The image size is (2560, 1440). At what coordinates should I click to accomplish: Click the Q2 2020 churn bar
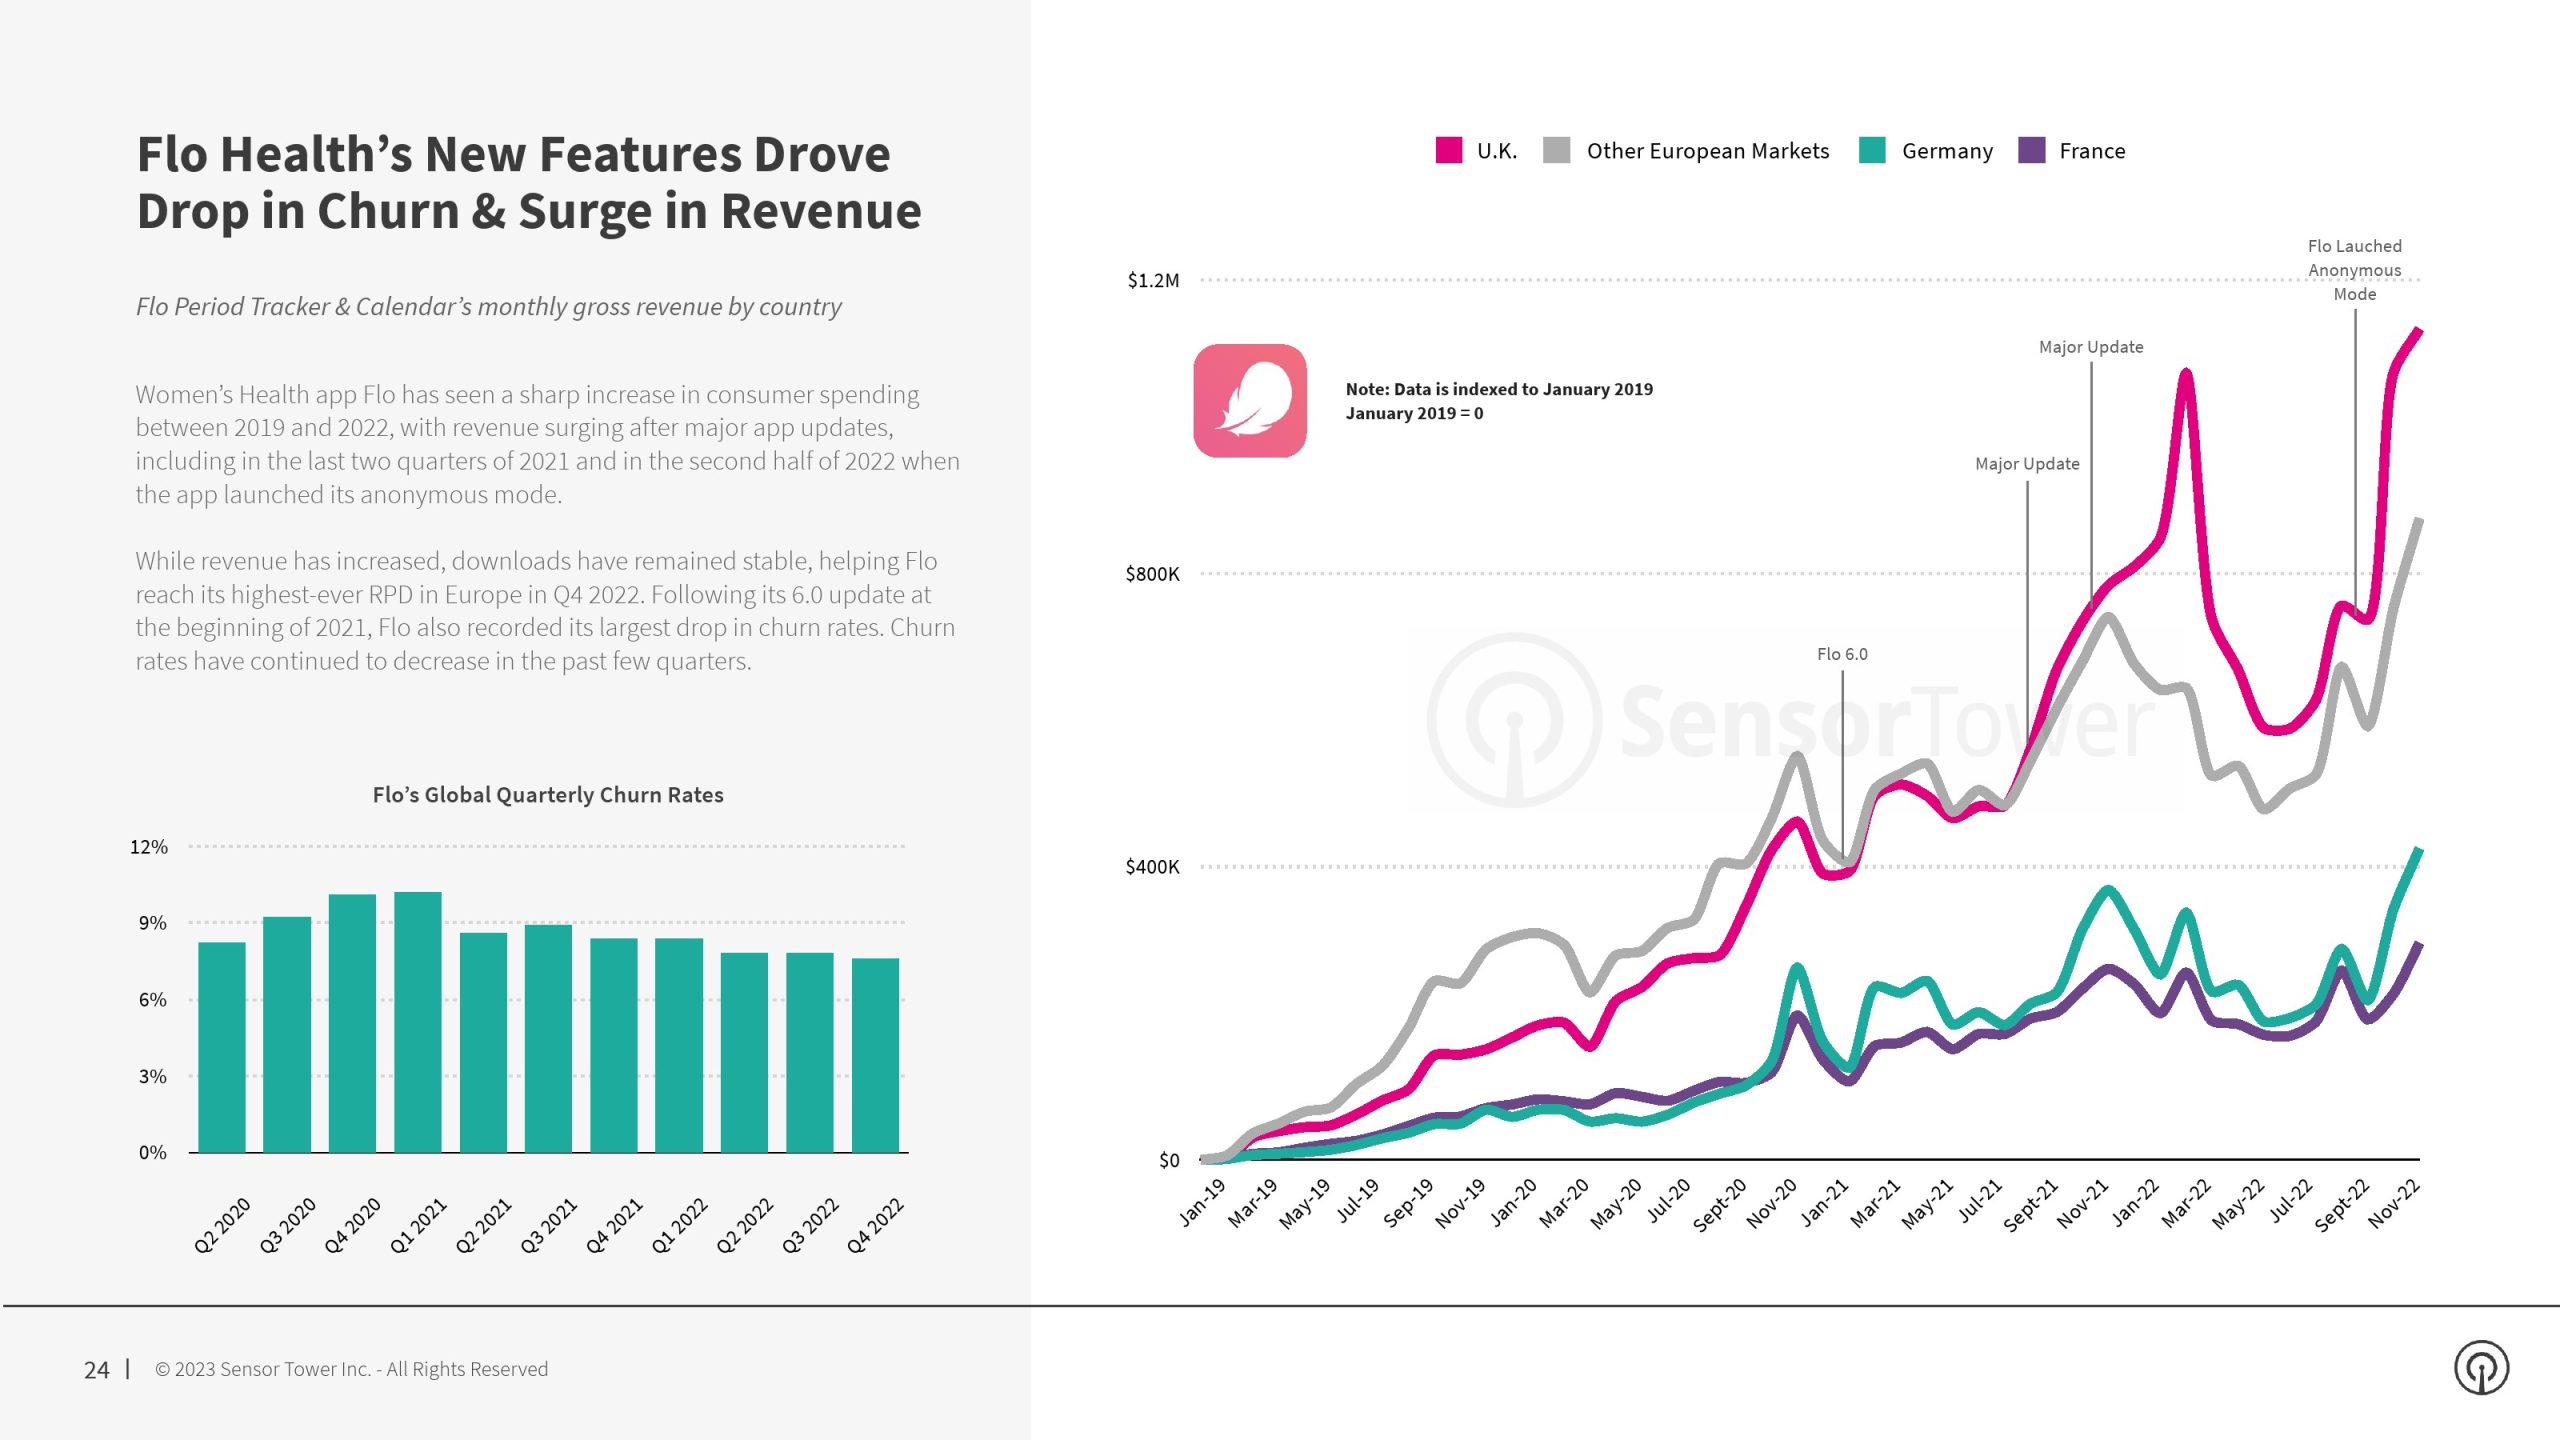point(222,1047)
